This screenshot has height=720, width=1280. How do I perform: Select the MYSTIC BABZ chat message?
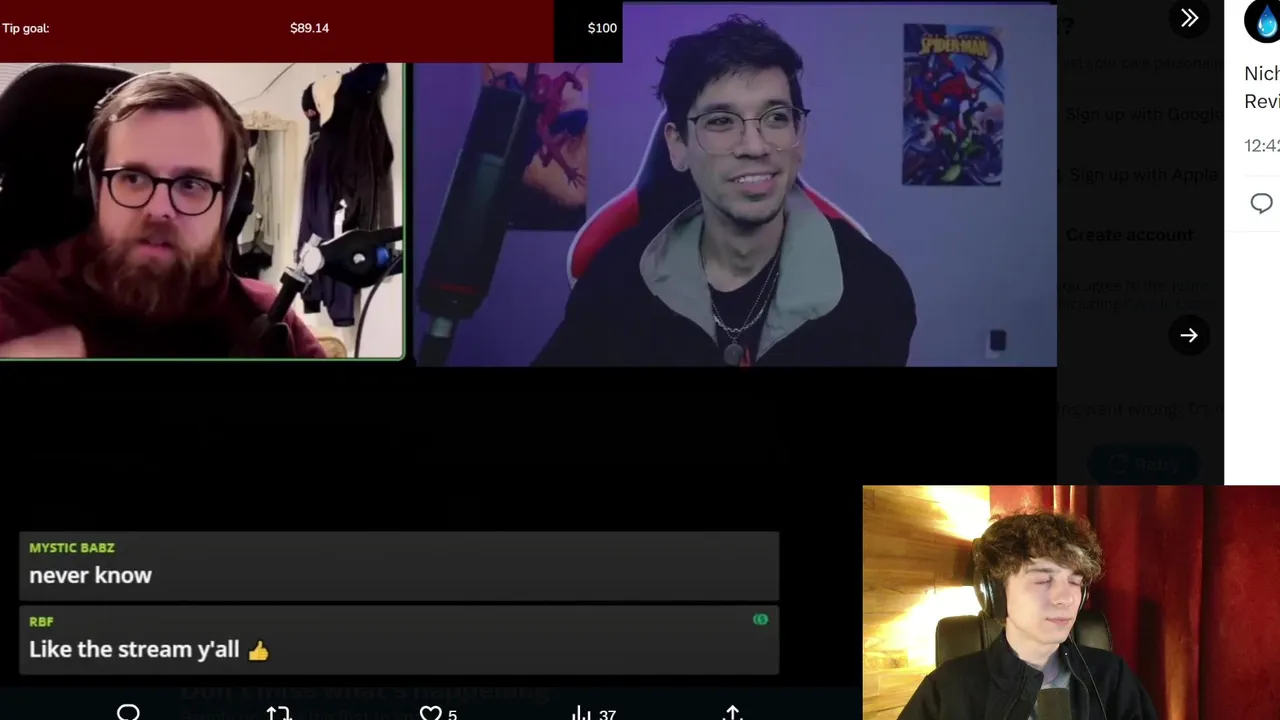click(399, 566)
